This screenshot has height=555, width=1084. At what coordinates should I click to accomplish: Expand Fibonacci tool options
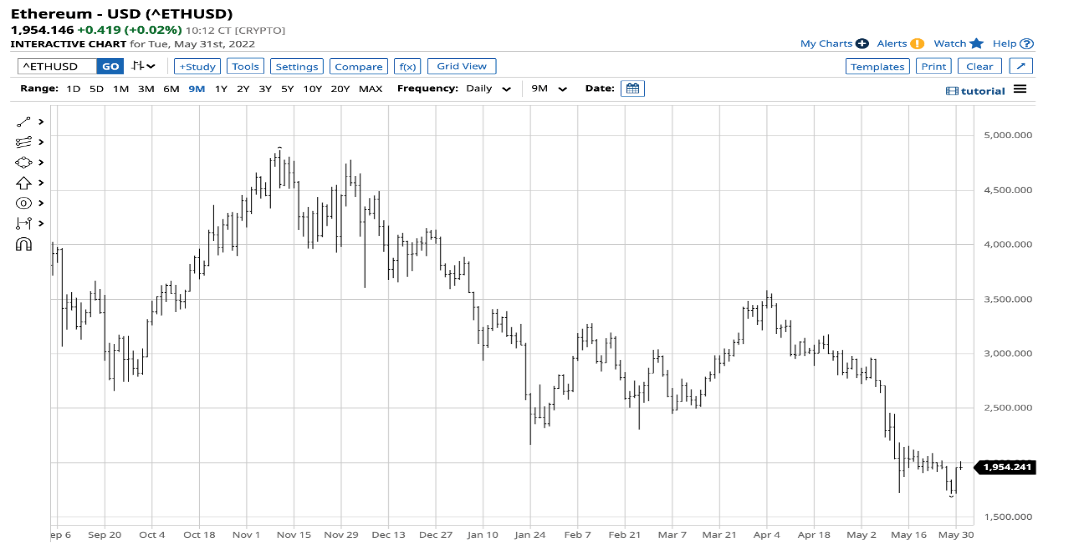(x=41, y=142)
